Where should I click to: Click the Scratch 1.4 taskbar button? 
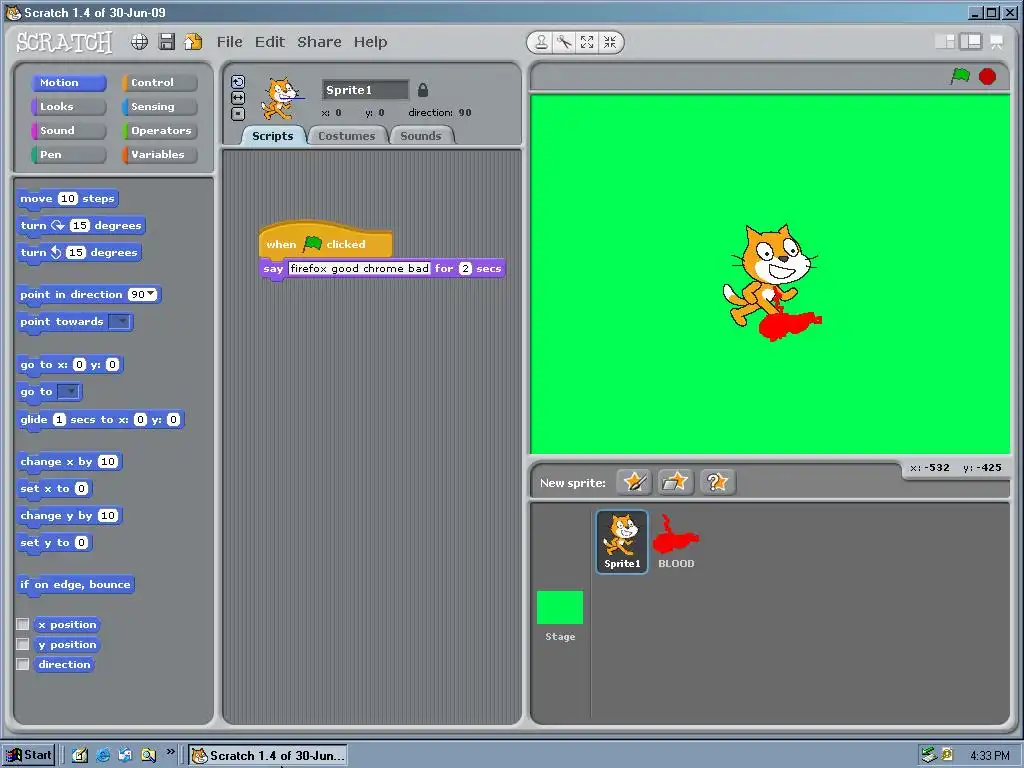point(267,756)
